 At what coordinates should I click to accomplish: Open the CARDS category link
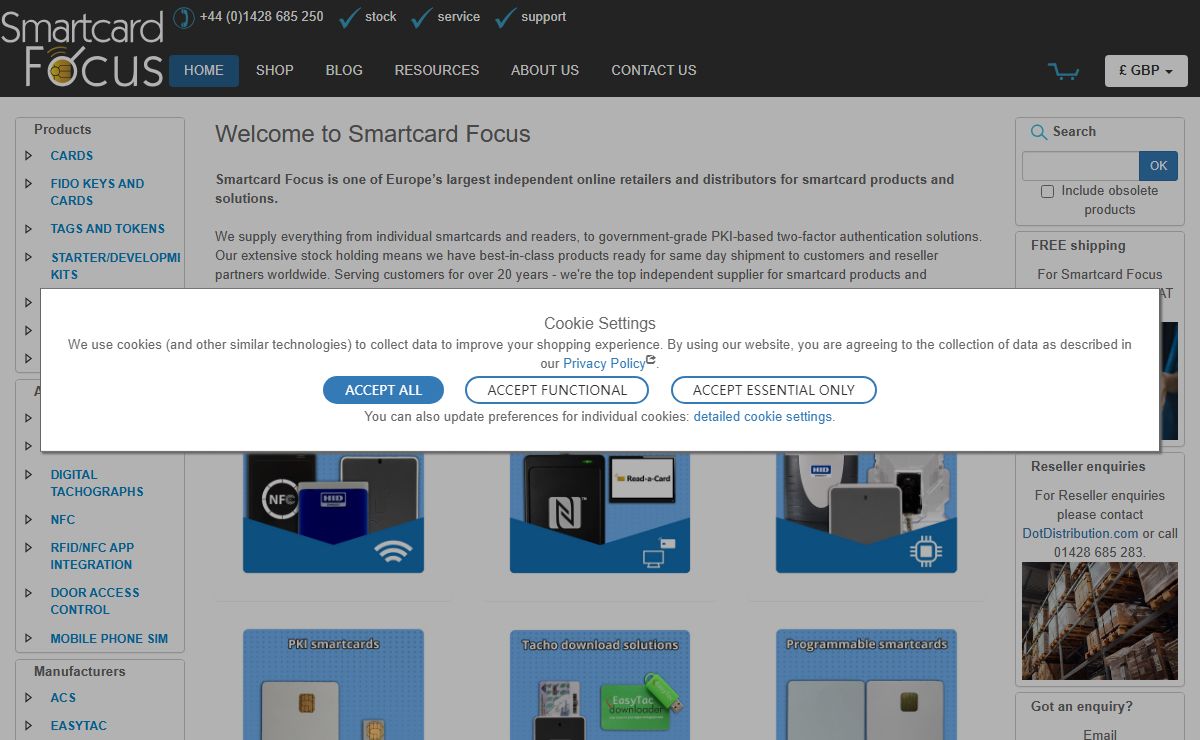coord(72,156)
